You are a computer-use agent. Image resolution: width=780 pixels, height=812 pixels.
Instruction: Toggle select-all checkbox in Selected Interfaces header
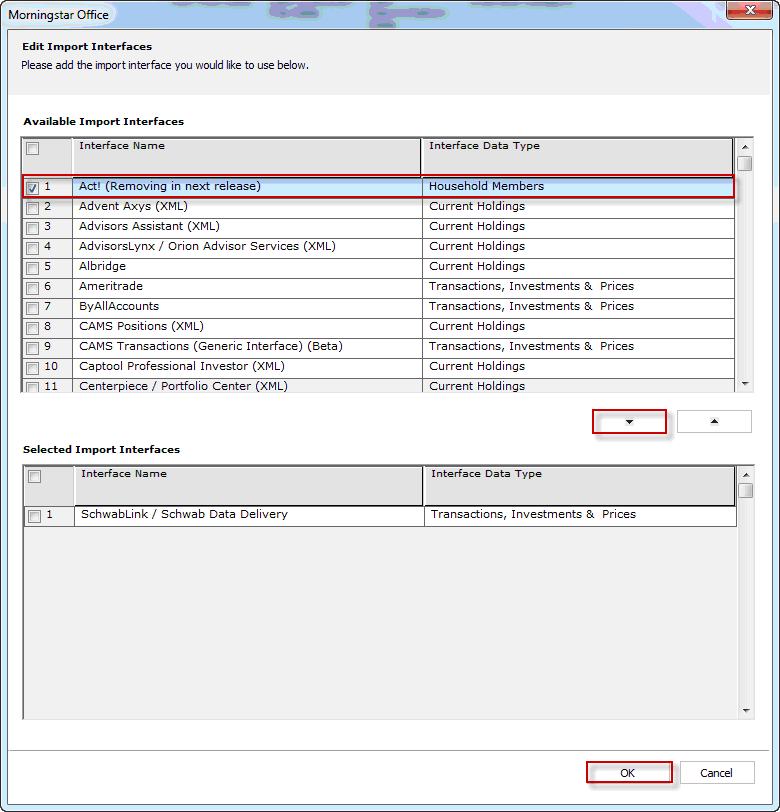tap(35, 477)
